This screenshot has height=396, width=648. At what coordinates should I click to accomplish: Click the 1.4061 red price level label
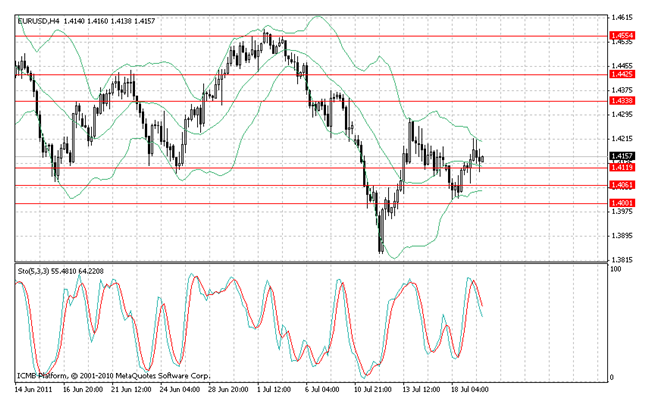pos(622,185)
